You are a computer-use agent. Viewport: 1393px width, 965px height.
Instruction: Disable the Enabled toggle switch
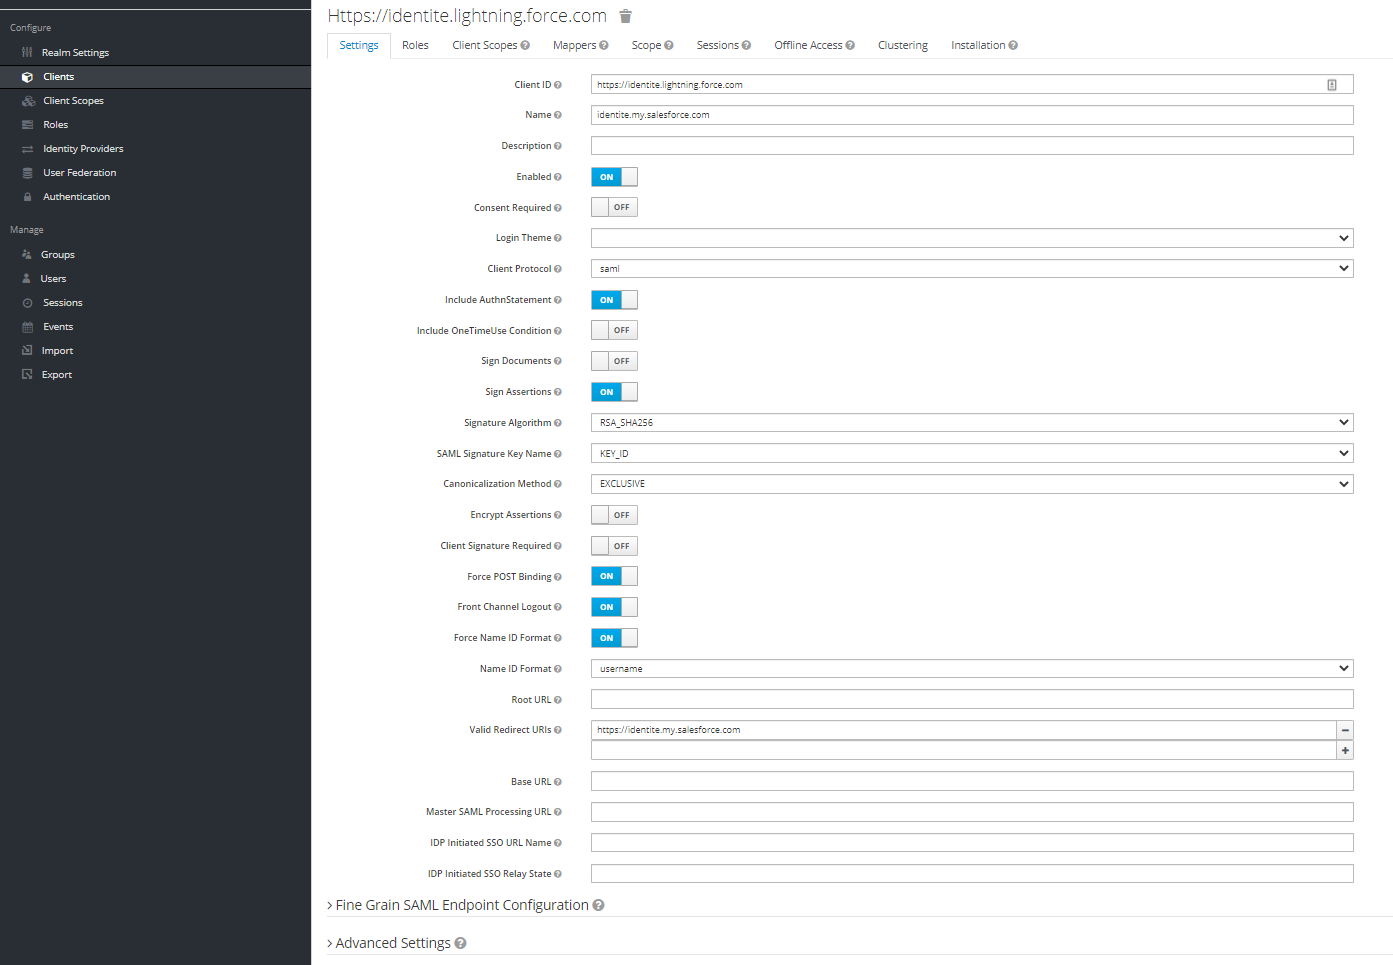click(x=614, y=177)
